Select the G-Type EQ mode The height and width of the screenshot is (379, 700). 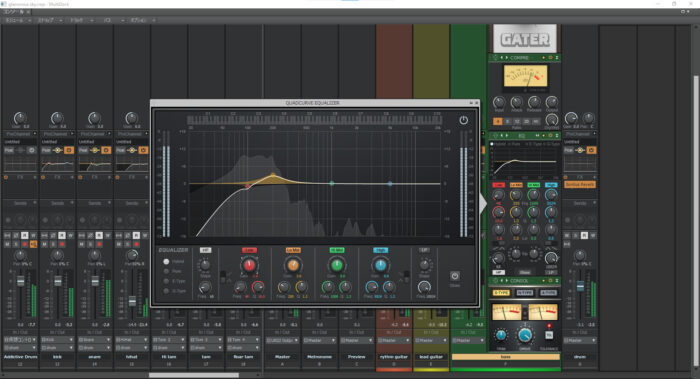click(x=166, y=291)
